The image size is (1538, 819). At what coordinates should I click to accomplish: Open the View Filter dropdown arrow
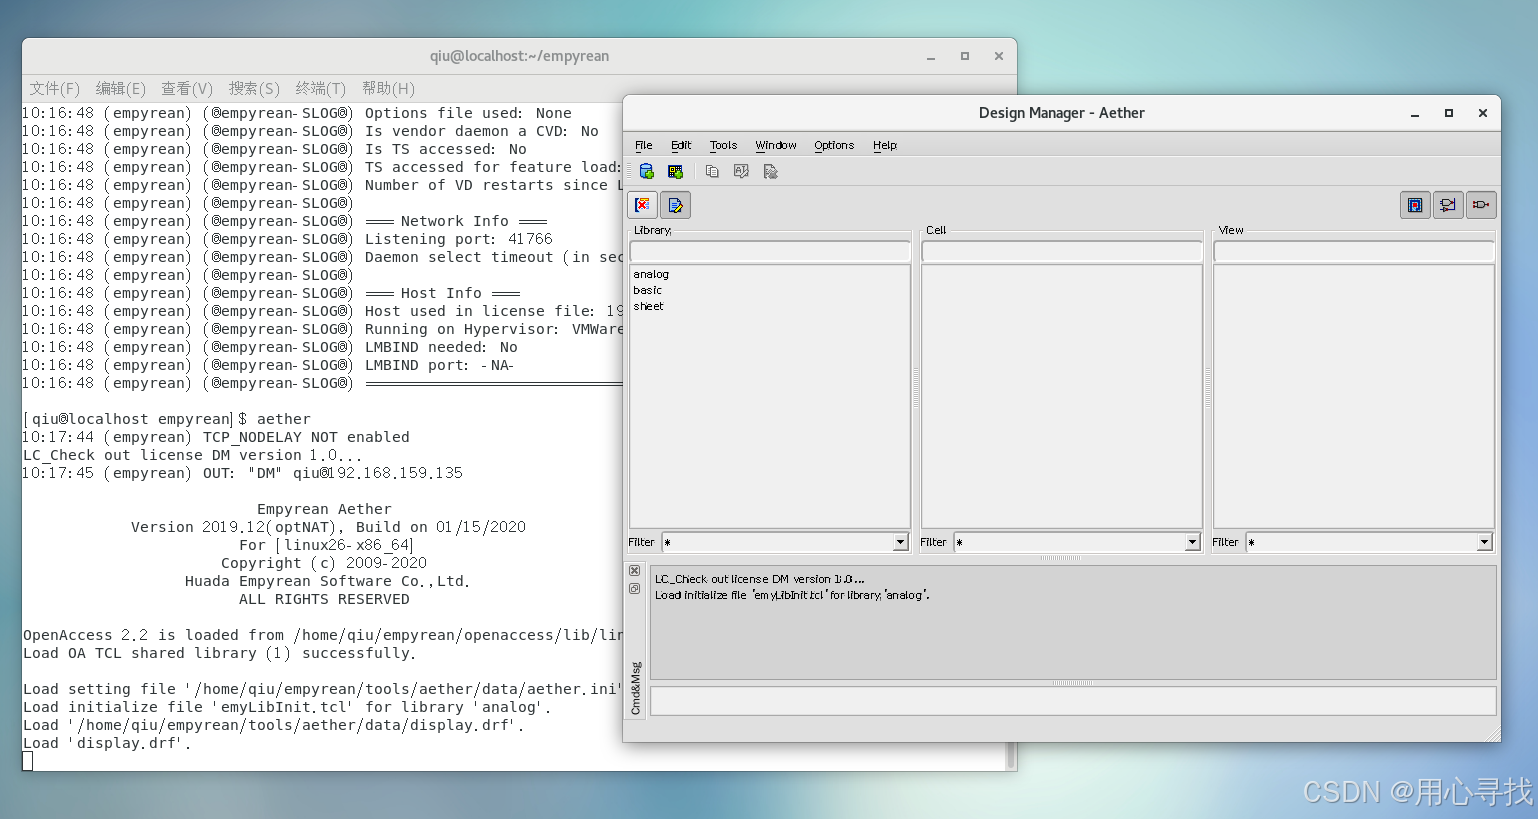click(1484, 542)
